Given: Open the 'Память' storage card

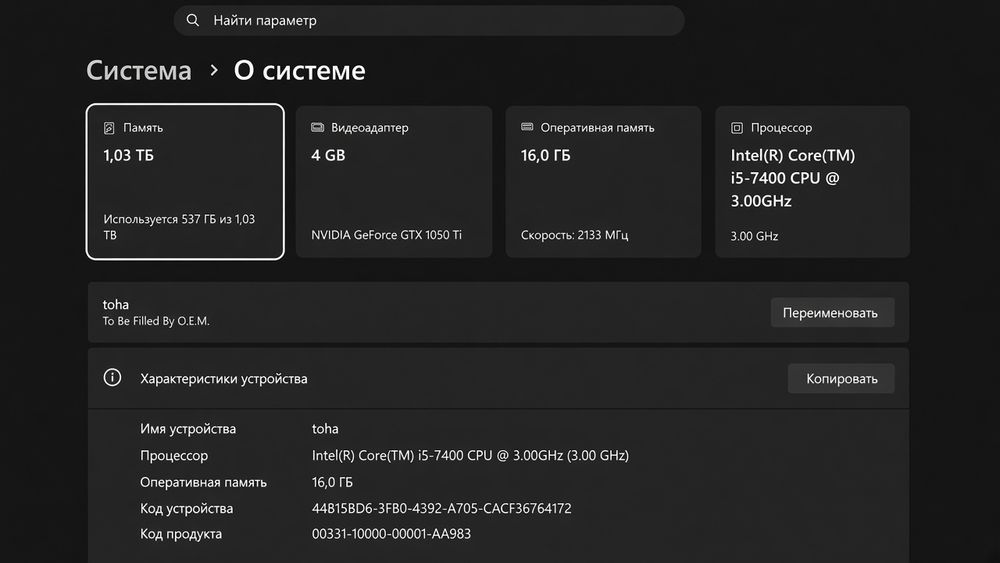Looking at the screenshot, I should [x=185, y=182].
